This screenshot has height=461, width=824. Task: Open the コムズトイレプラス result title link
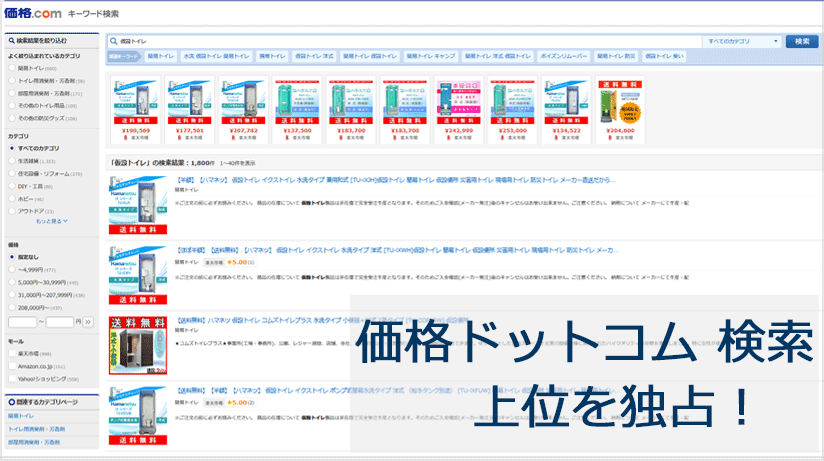point(322,320)
